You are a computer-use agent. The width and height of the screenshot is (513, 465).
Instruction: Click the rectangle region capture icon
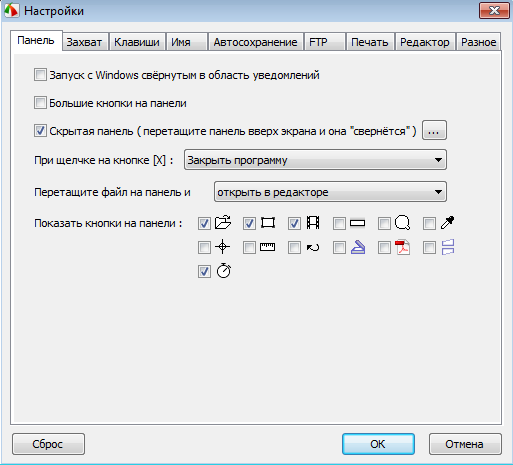coord(268,223)
